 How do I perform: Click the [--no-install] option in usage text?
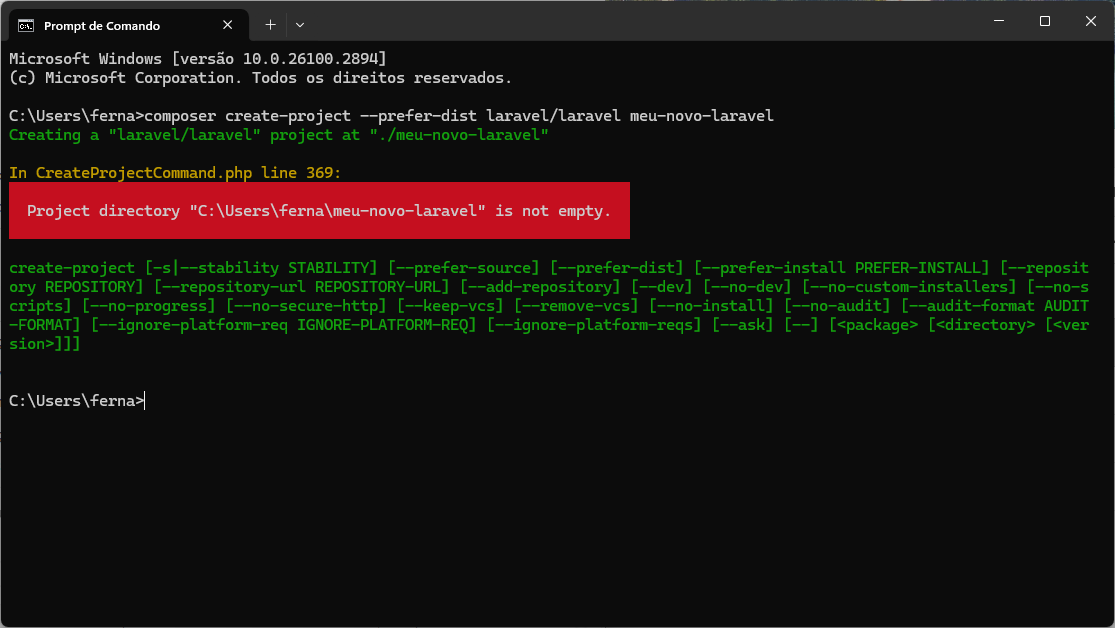(711, 306)
